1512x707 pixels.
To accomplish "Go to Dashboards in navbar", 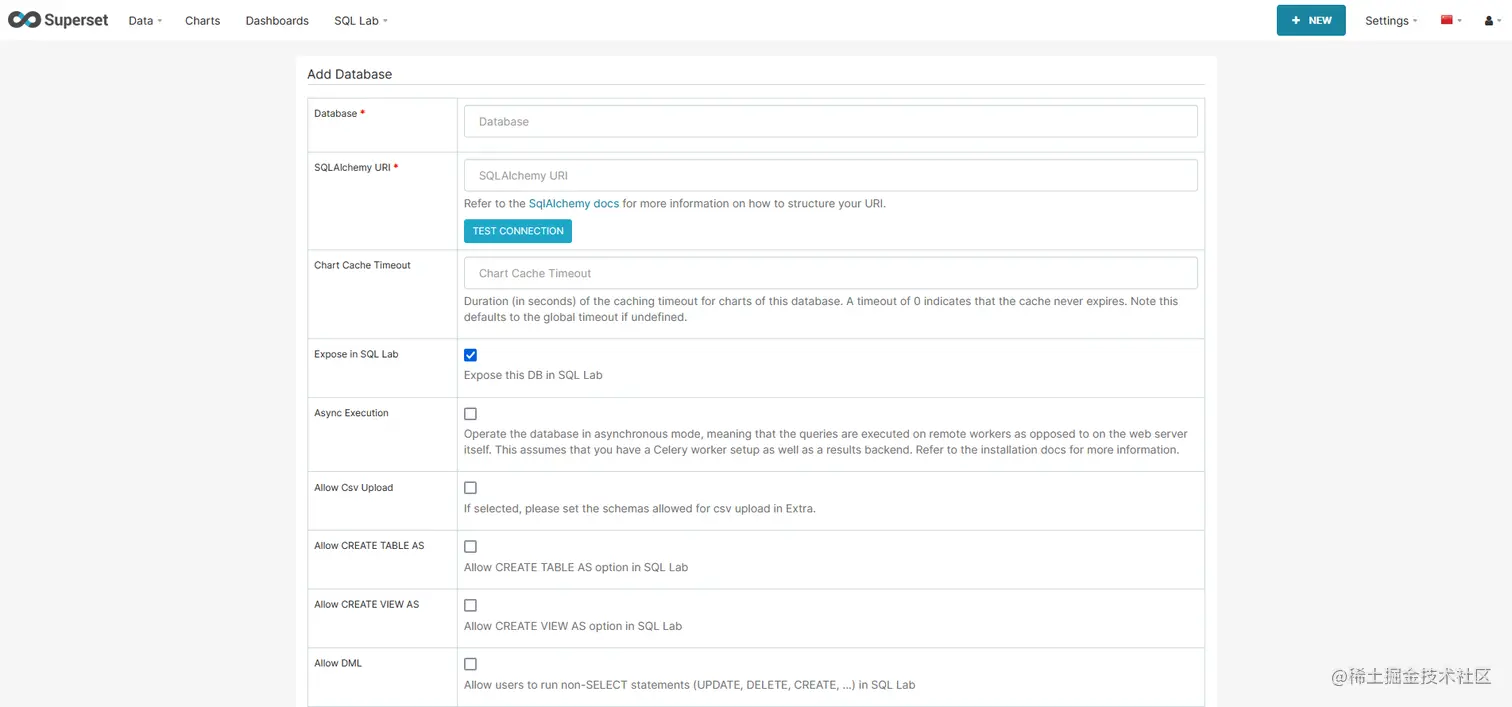I will (277, 20).
